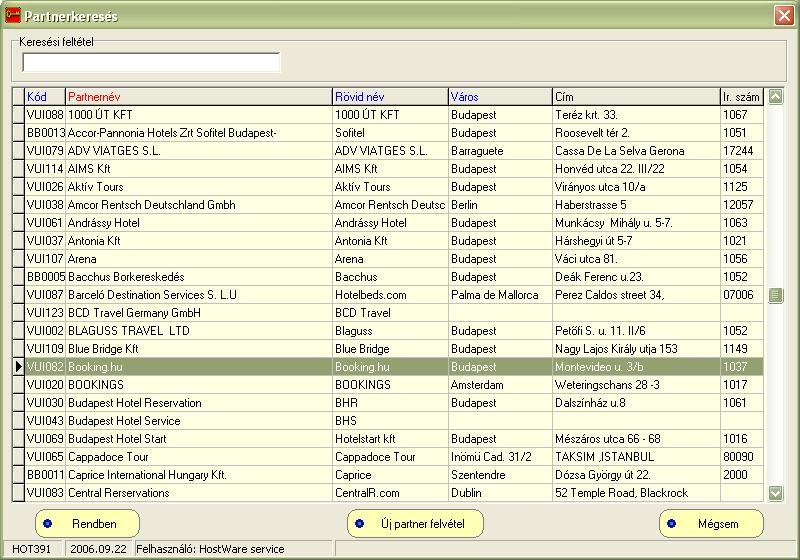This screenshot has width=800, height=560.
Task: Select Cappadoce Tour partner name
Action: pyautogui.click(x=108, y=457)
